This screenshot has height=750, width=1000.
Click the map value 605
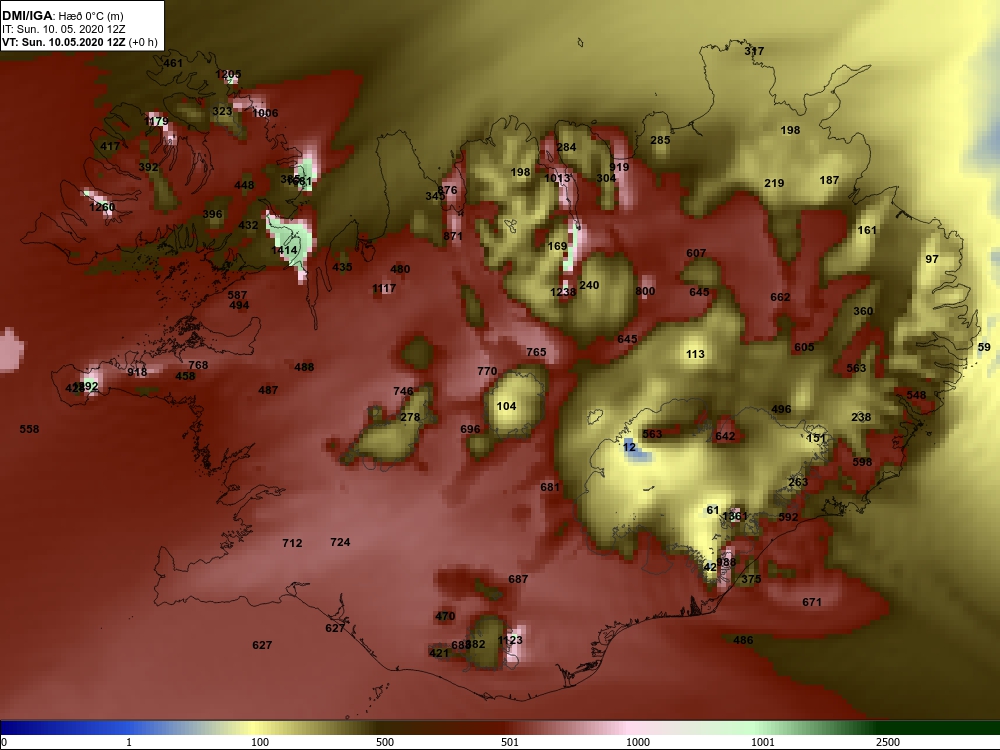pos(804,347)
